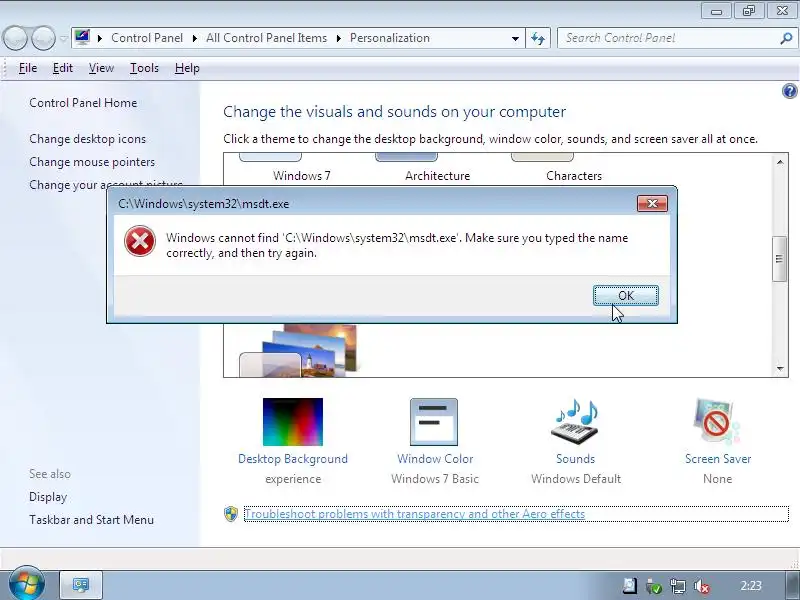Open the Windows Start orb
Screen dimensions: 800x600
point(26,584)
